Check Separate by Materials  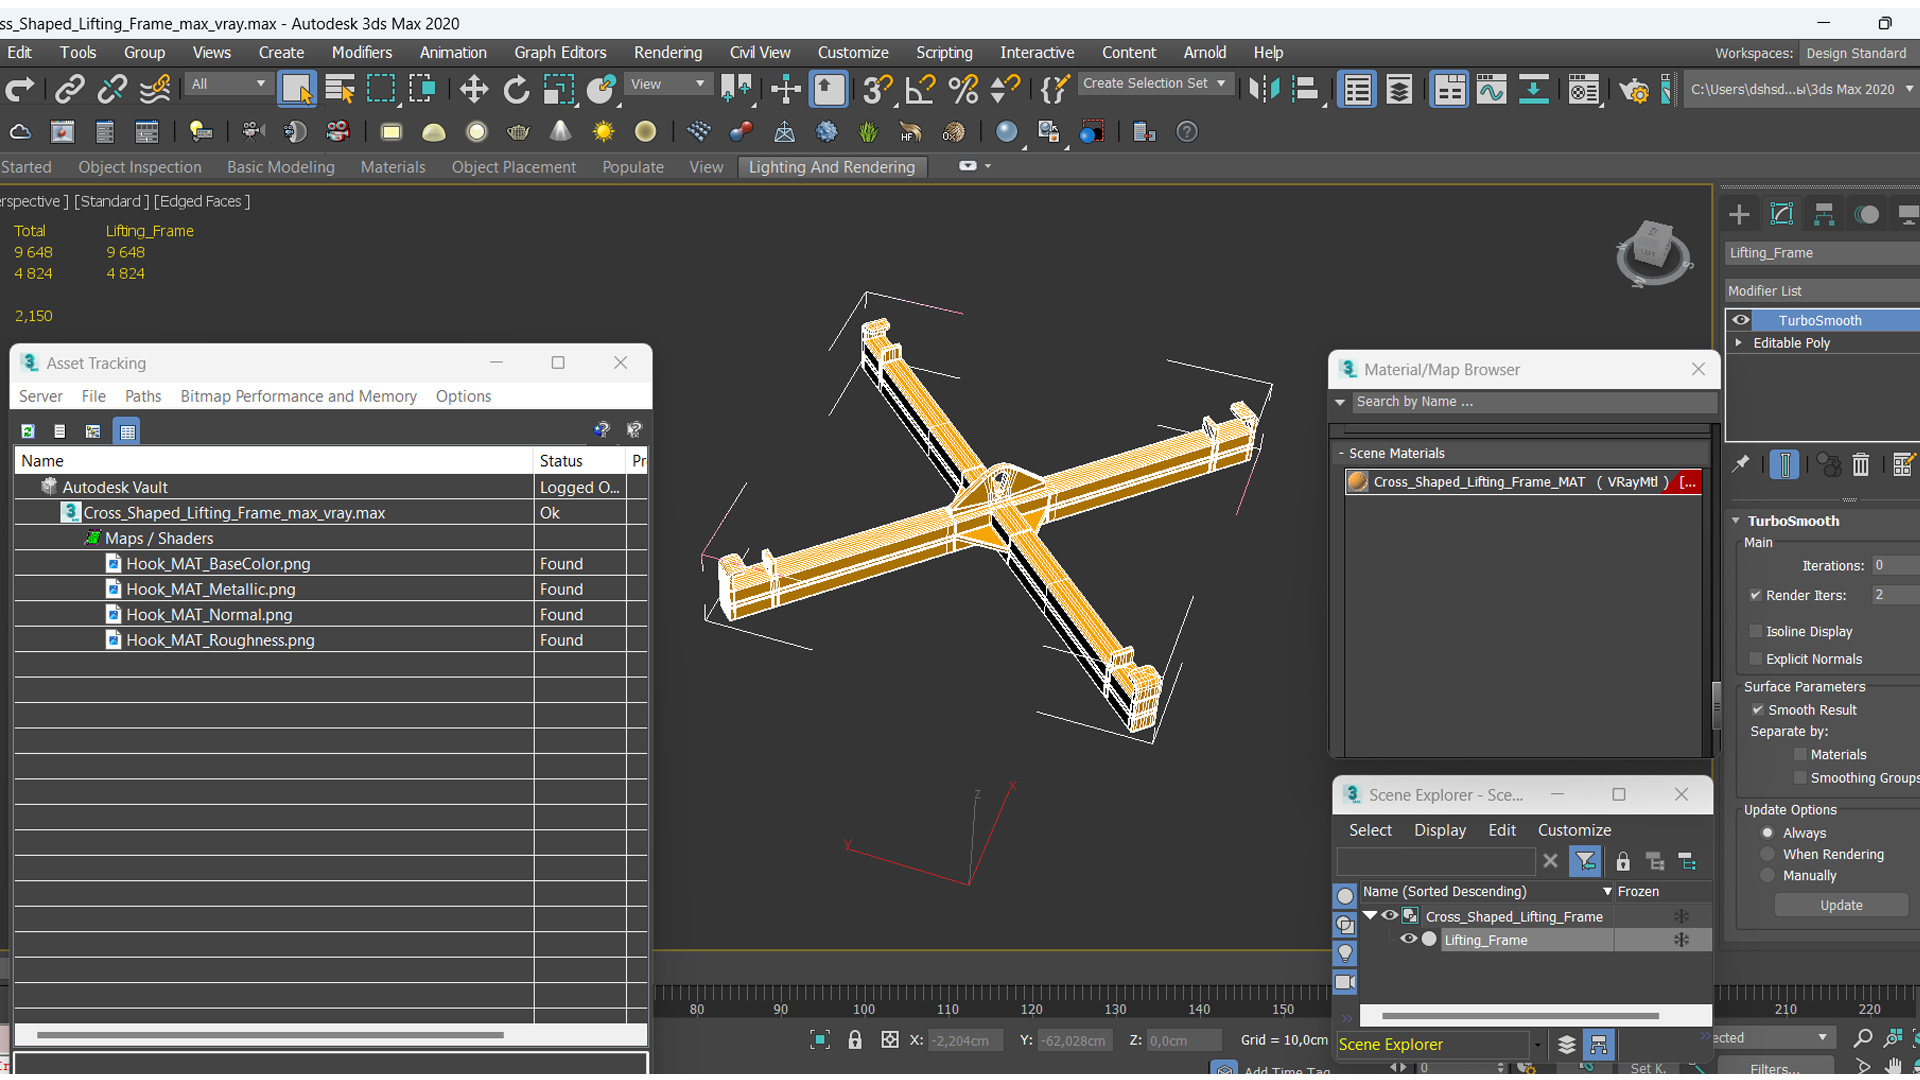(1800, 755)
